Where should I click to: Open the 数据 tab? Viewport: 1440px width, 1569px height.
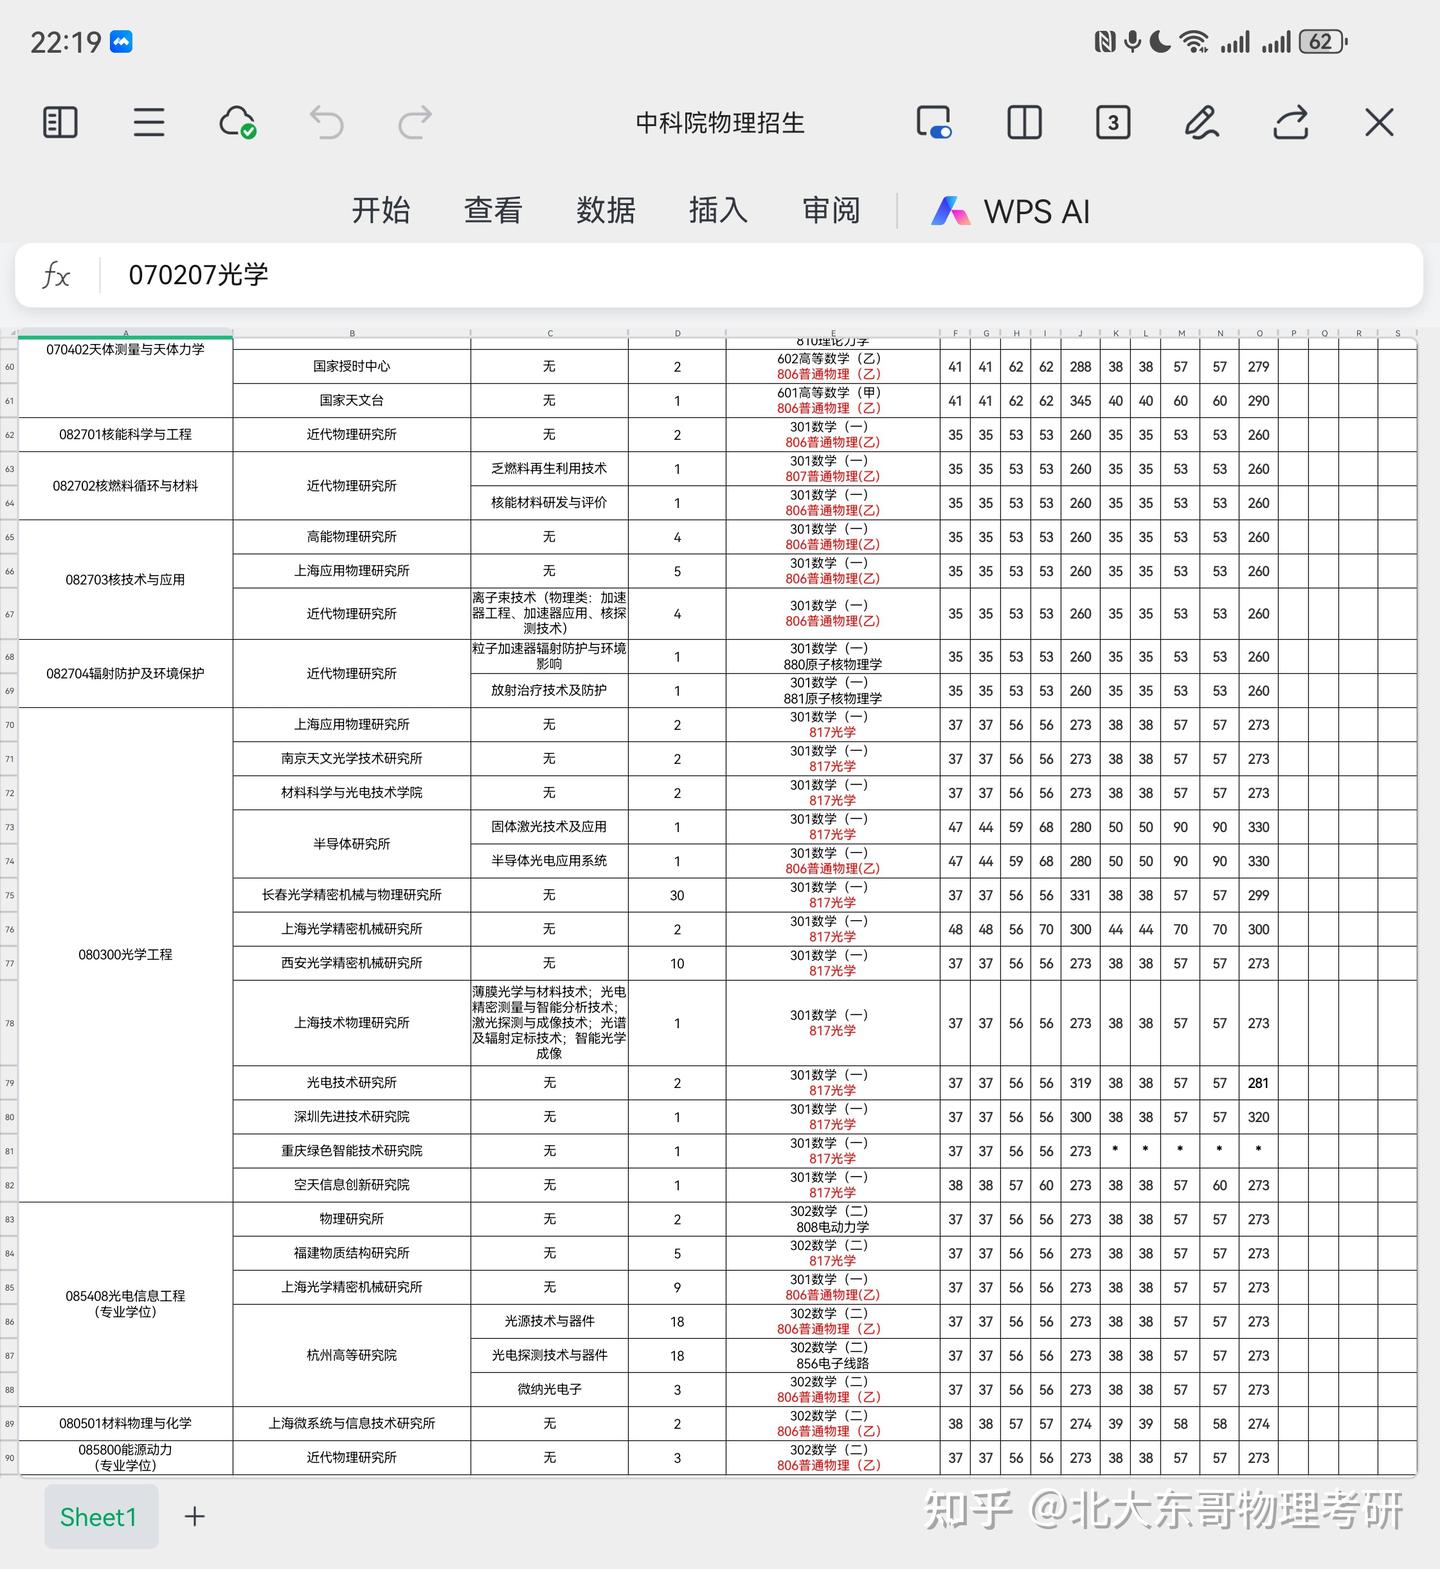coord(606,210)
